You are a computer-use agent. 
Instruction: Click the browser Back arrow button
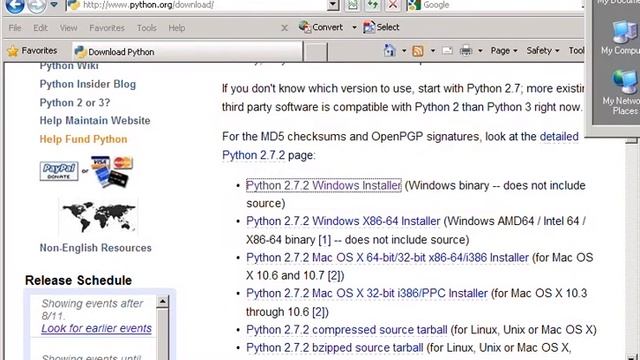tap(15, 5)
